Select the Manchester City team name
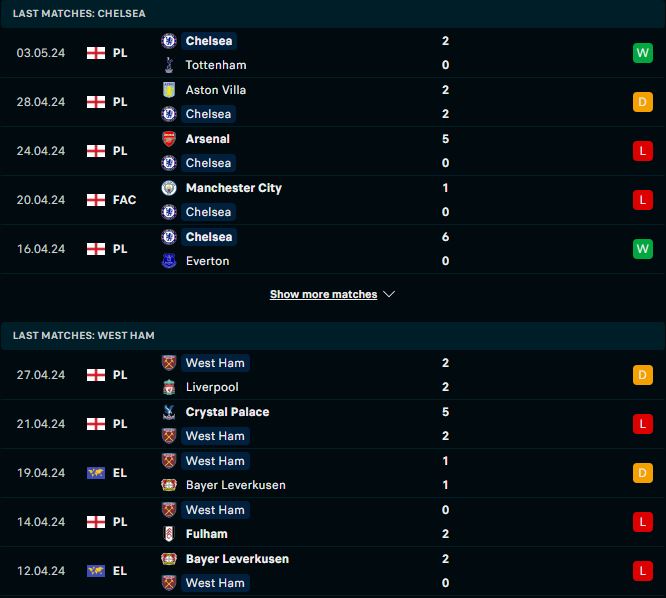The image size is (666, 598). coord(234,188)
